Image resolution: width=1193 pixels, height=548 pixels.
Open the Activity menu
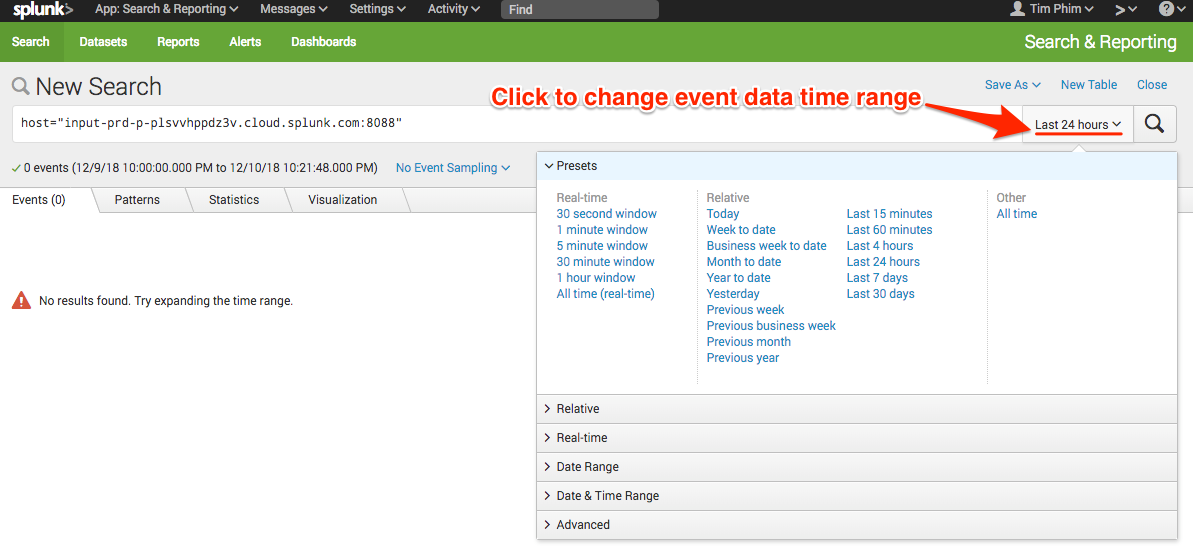point(453,9)
